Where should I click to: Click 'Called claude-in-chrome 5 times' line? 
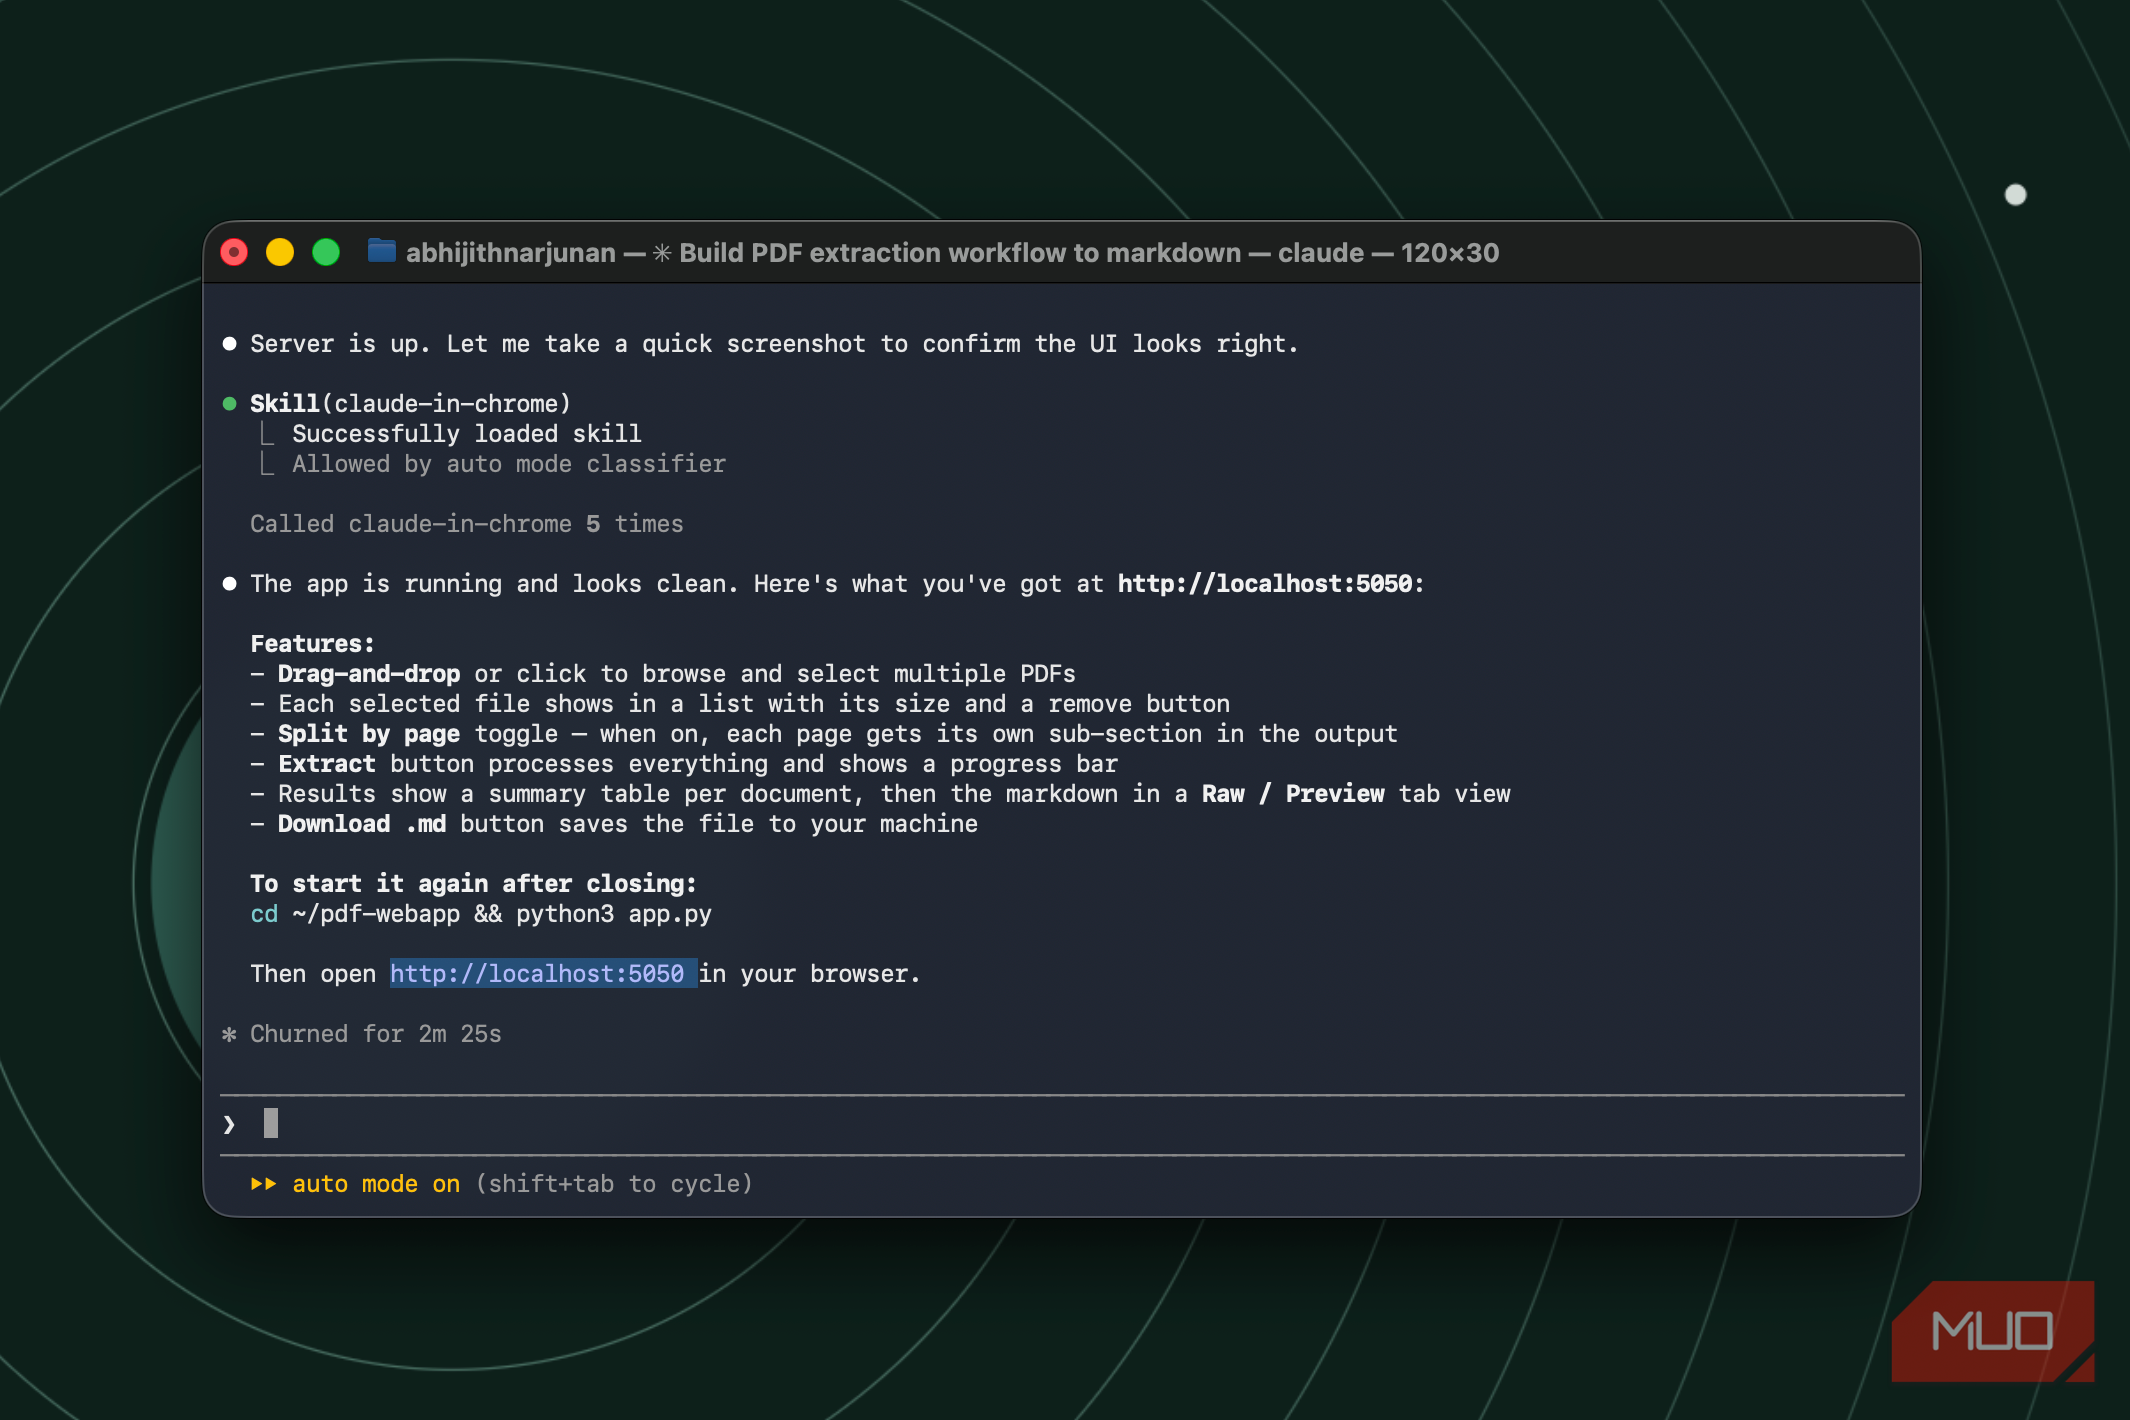(466, 523)
